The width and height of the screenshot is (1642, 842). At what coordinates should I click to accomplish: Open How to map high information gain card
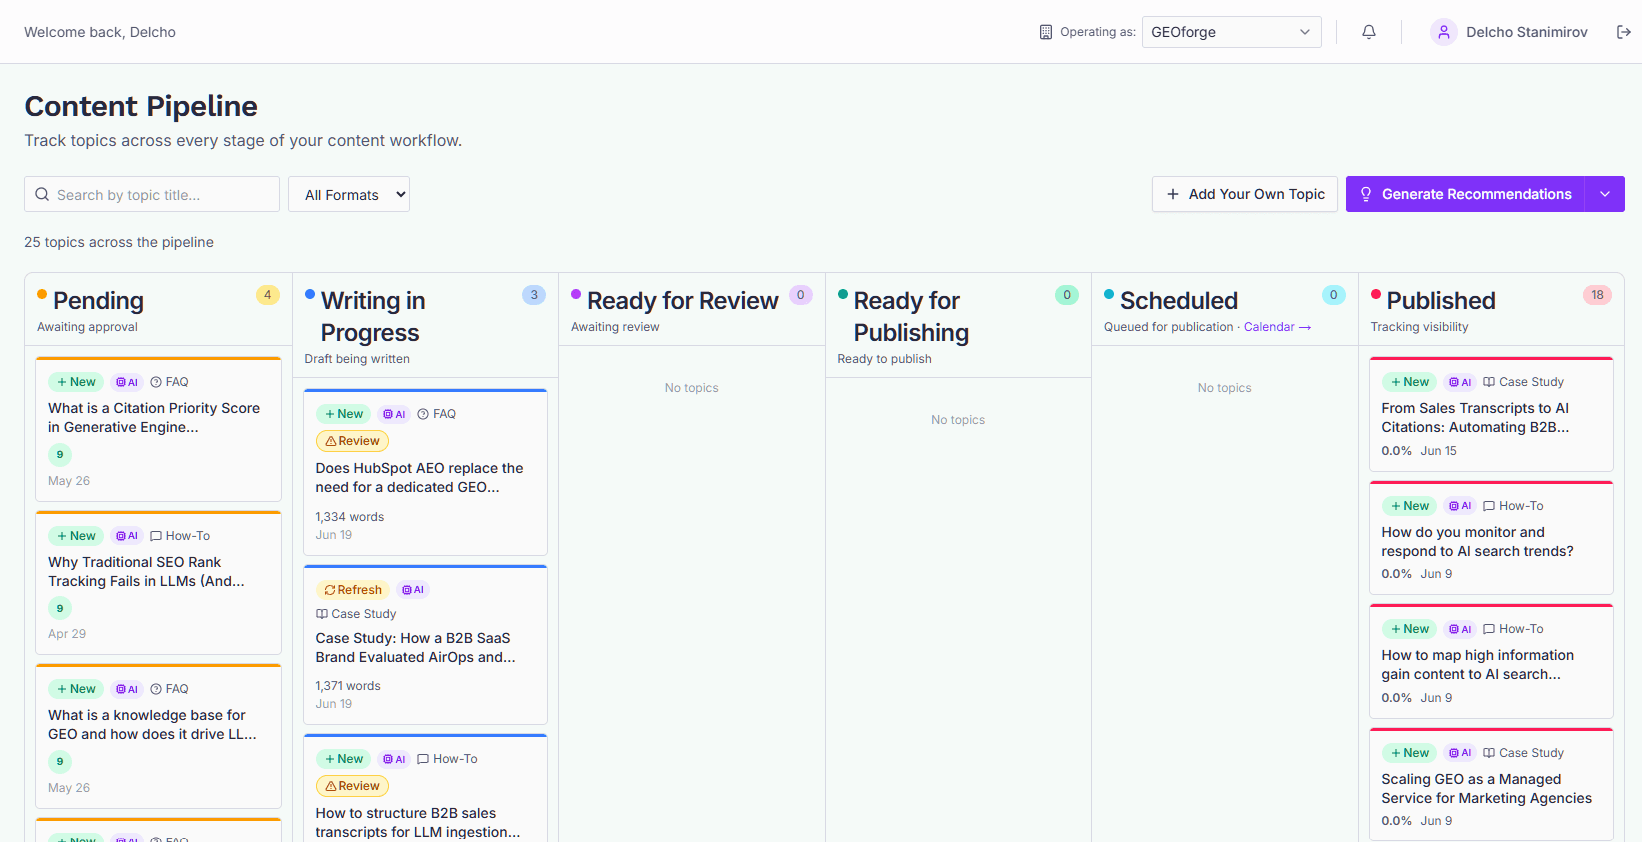1491,661
